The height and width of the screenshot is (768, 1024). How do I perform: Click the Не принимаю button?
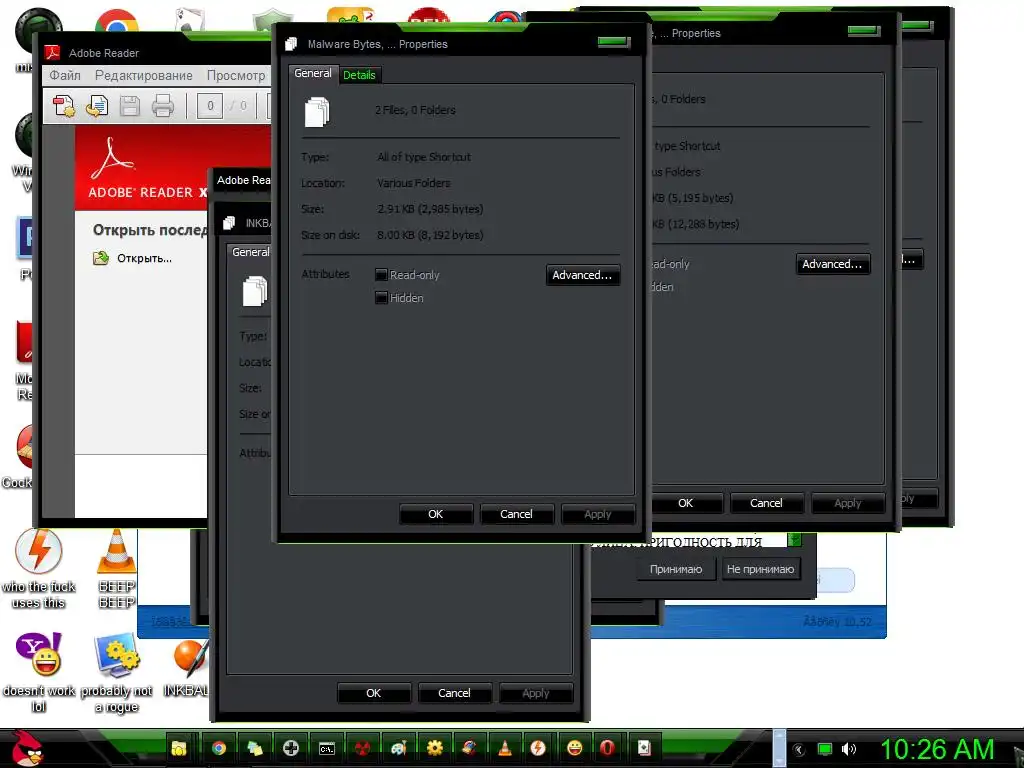[x=761, y=569]
